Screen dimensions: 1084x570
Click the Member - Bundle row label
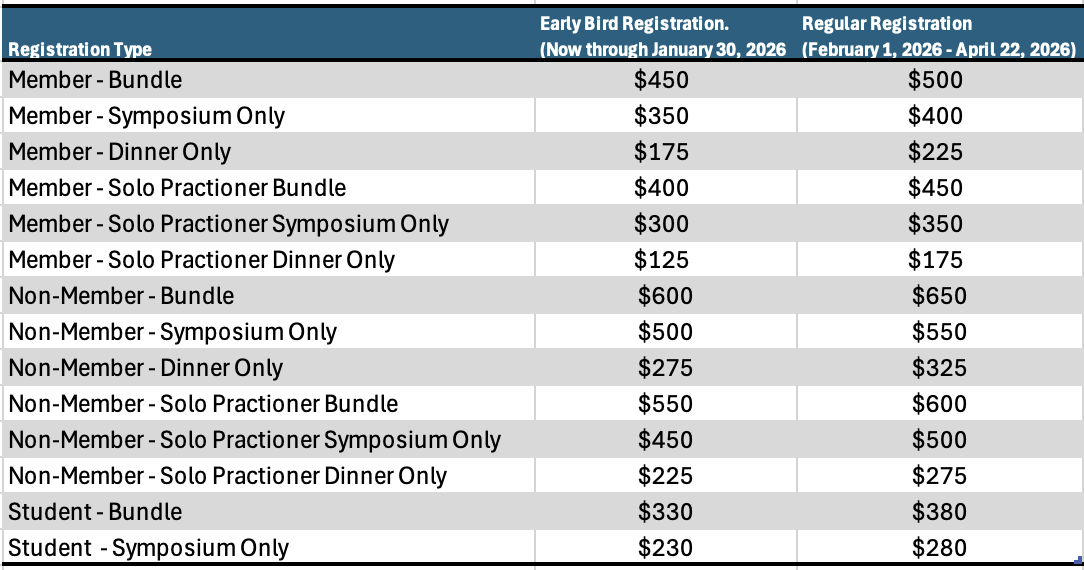96,80
